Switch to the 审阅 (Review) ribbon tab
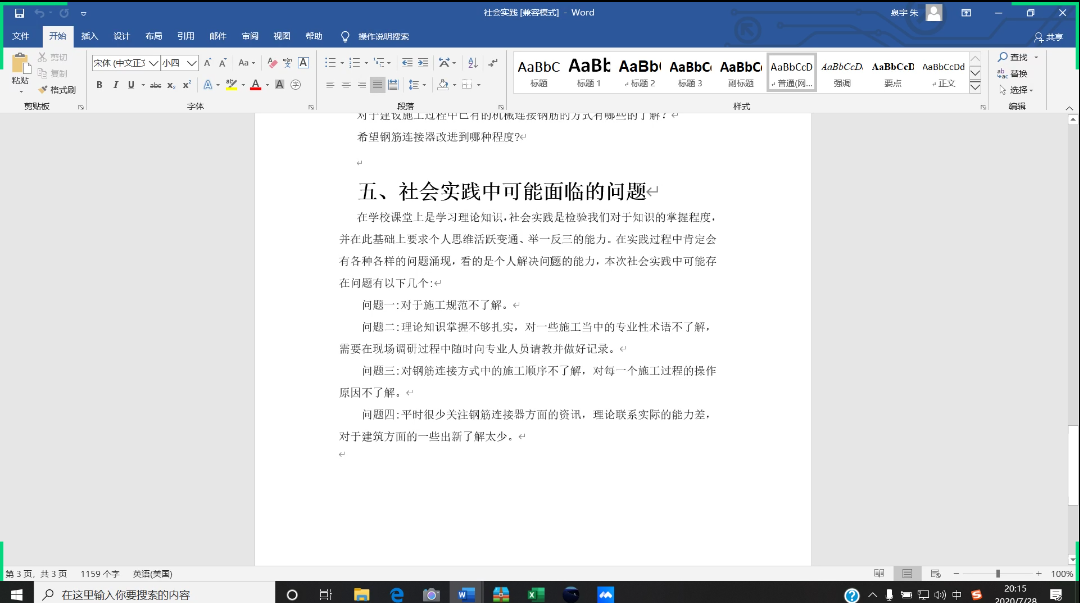1080x603 pixels. 250,36
